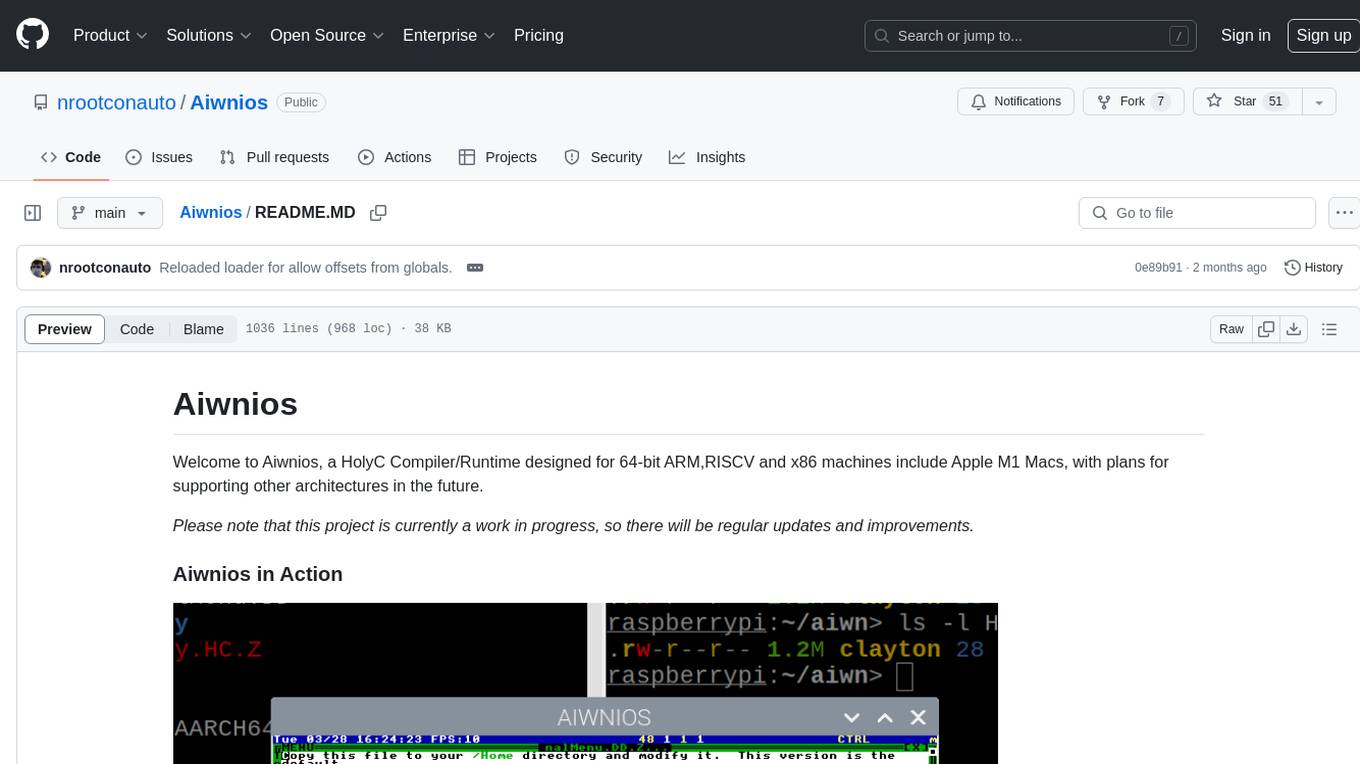Click the star count 51
This screenshot has height=764, width=1360.
click(x=1275, y=102)
